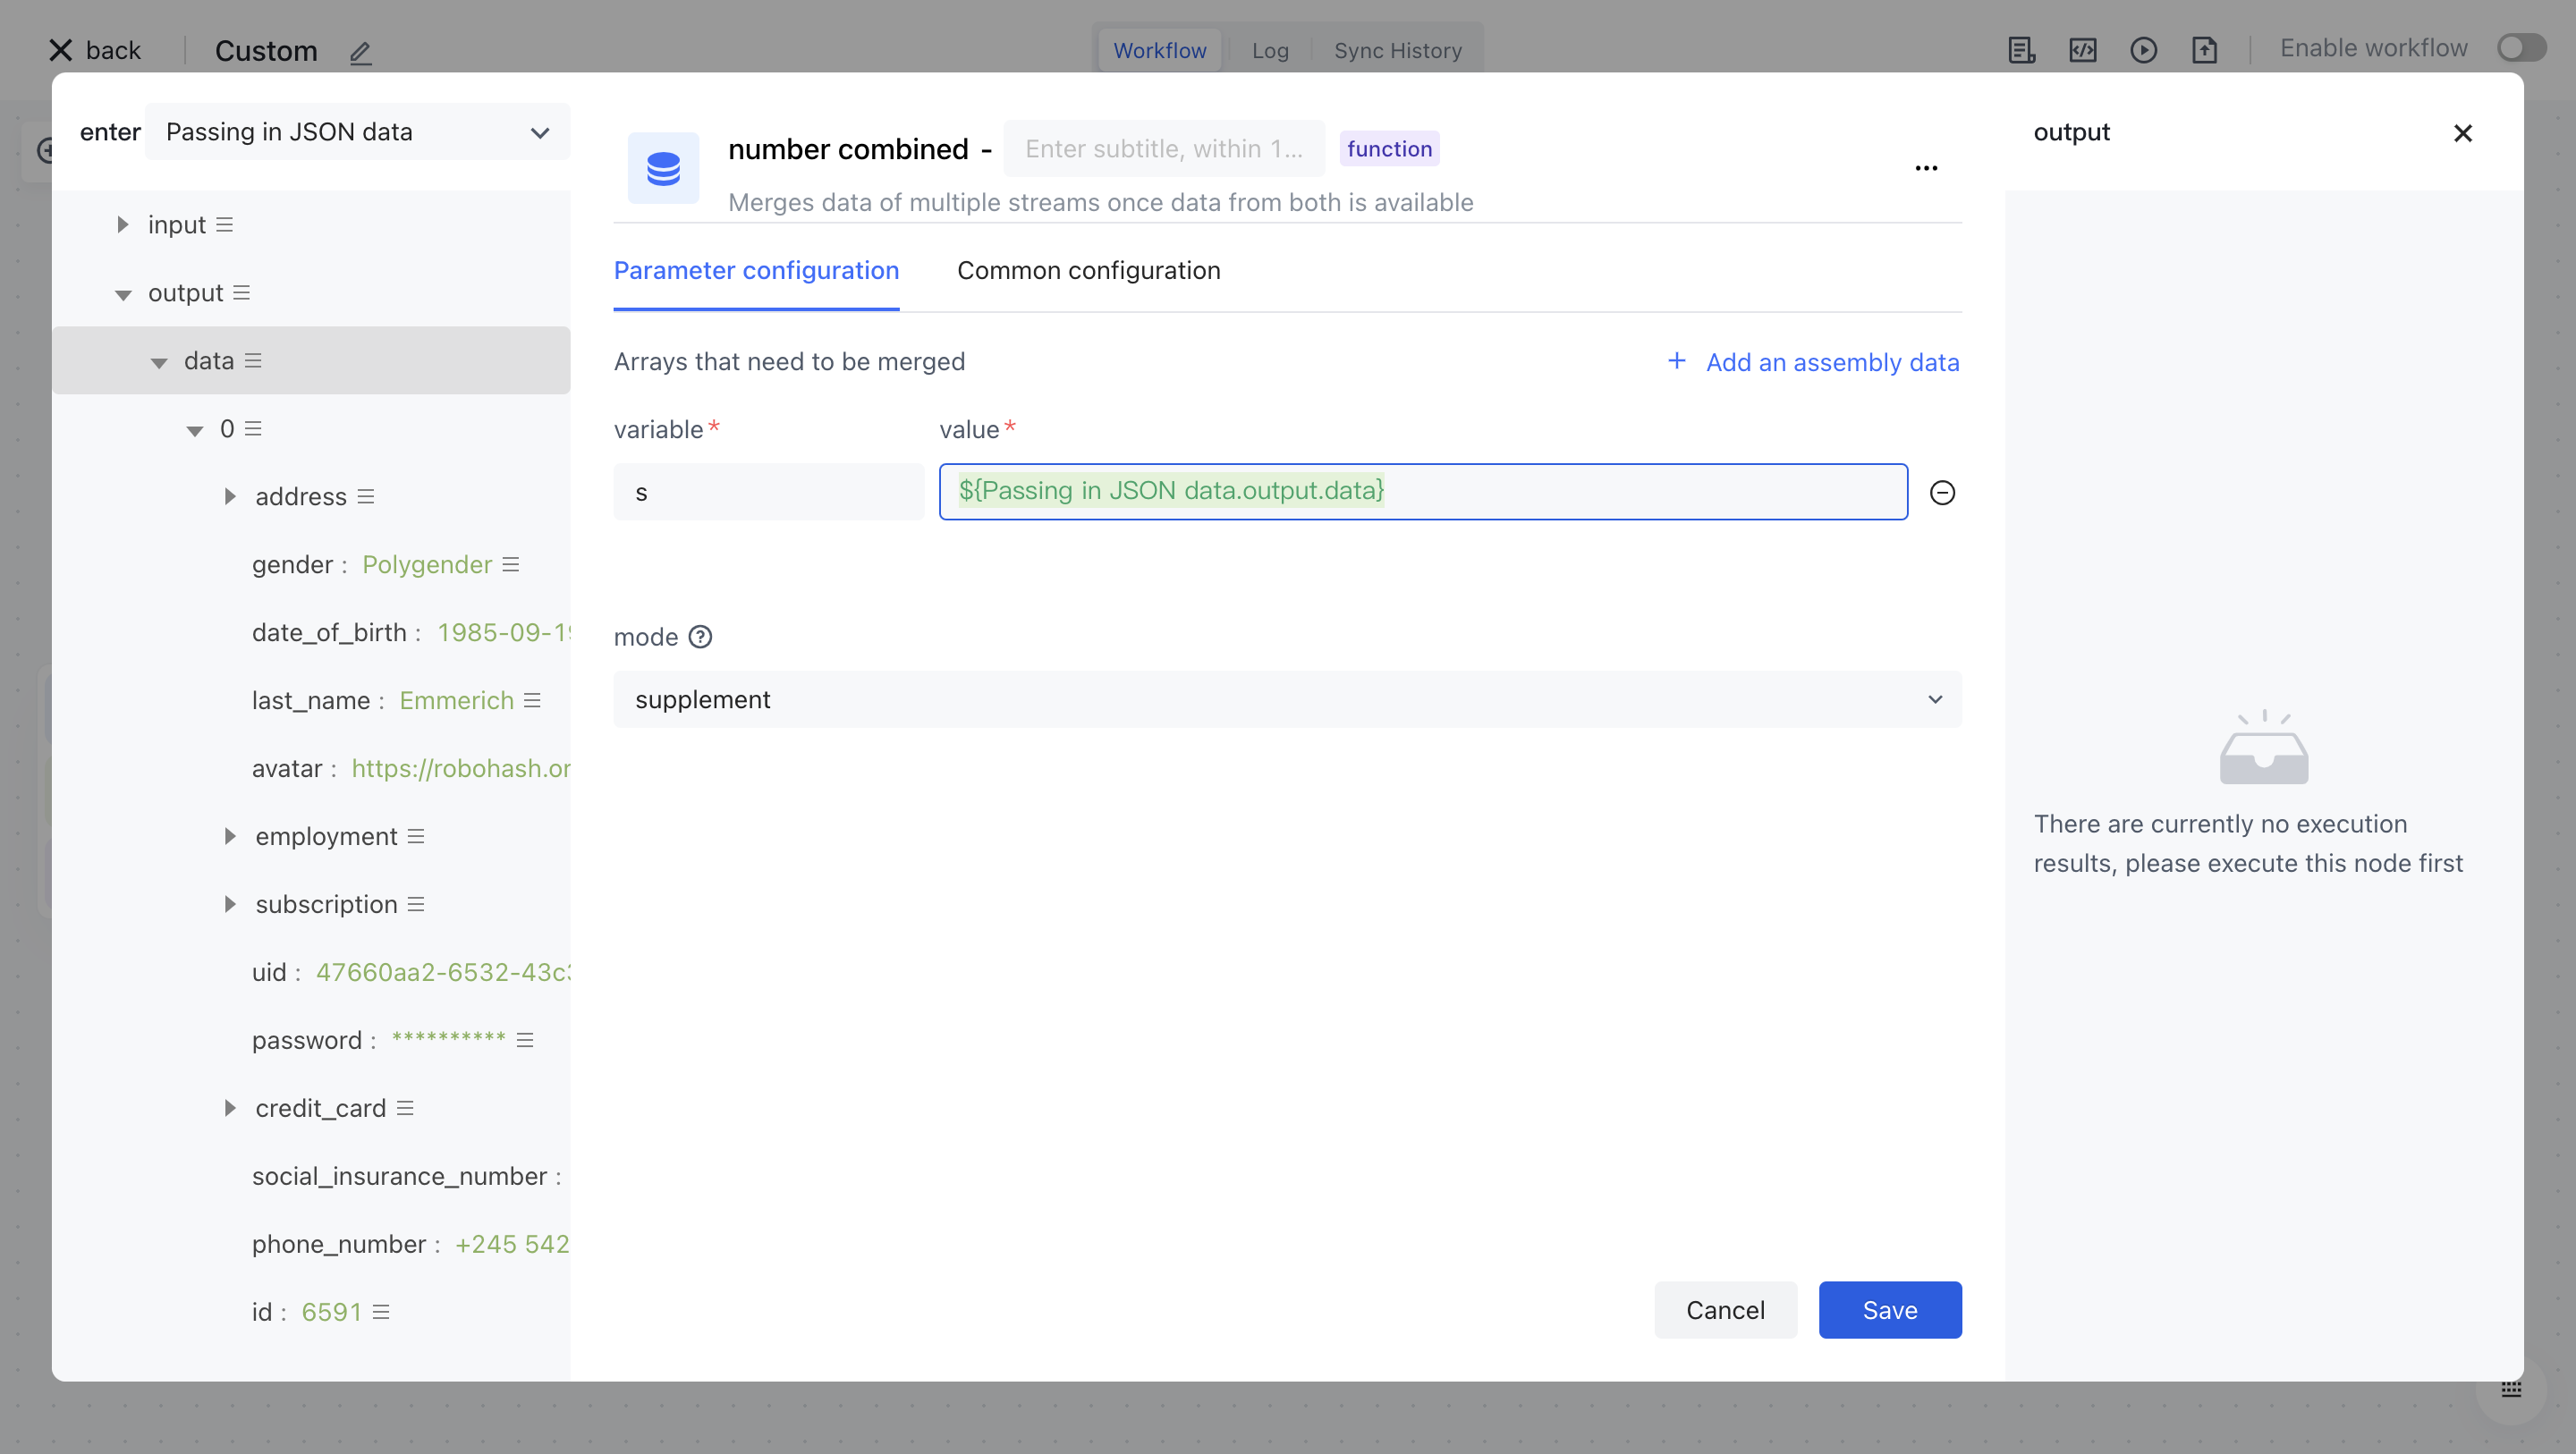Click the database node icon
Image resolution: width=2576 pixels, height=1454 pixels.
(663, 168)
